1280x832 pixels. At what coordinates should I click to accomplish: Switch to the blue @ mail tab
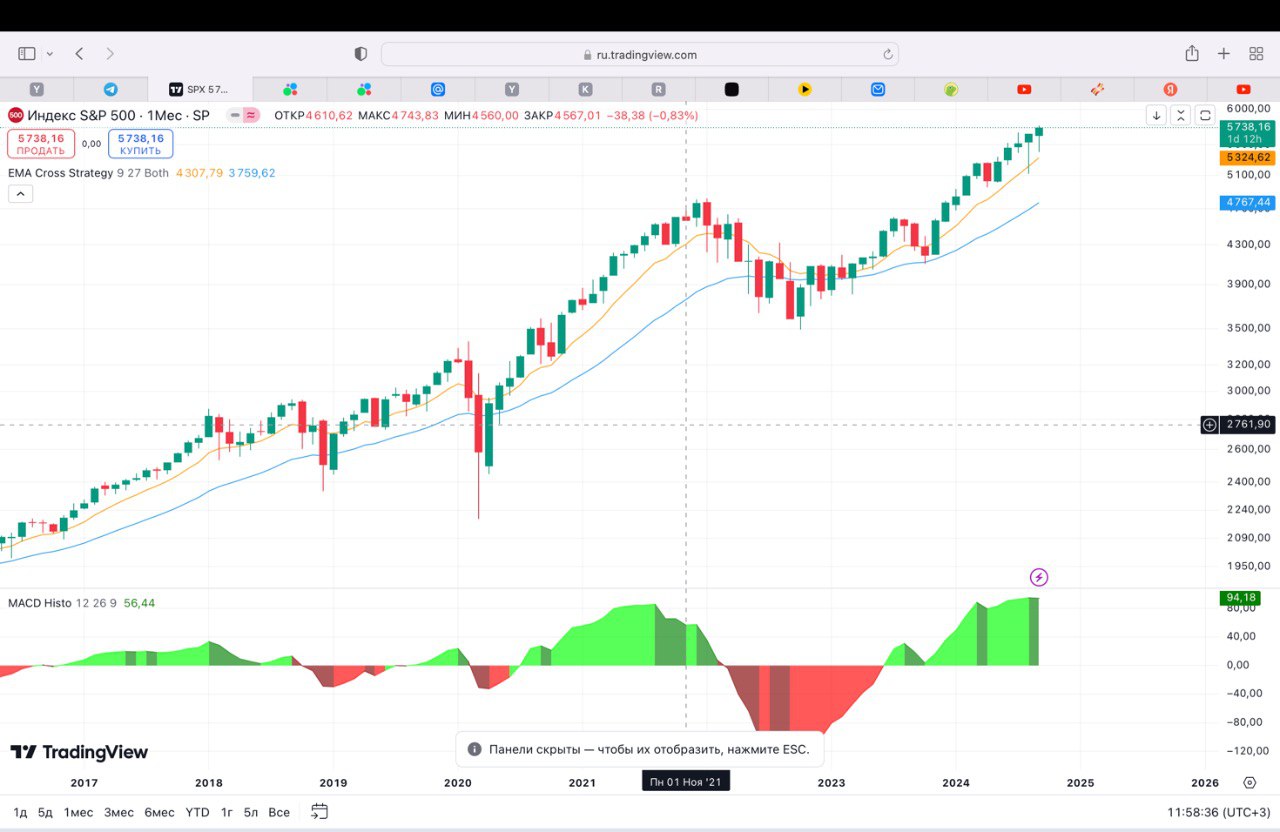pos(438,89)
